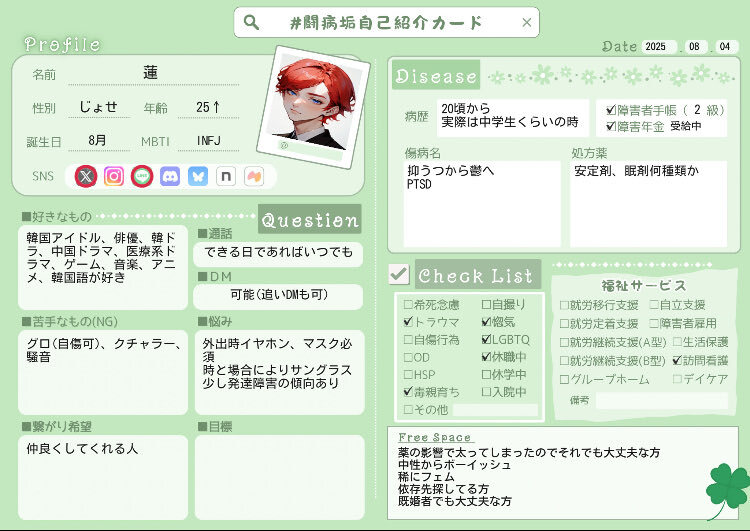This screenshot has width=750, height=531.
Task: Enable the HSP checkbox
Action: pyautogui.click(x=407, y=375)
